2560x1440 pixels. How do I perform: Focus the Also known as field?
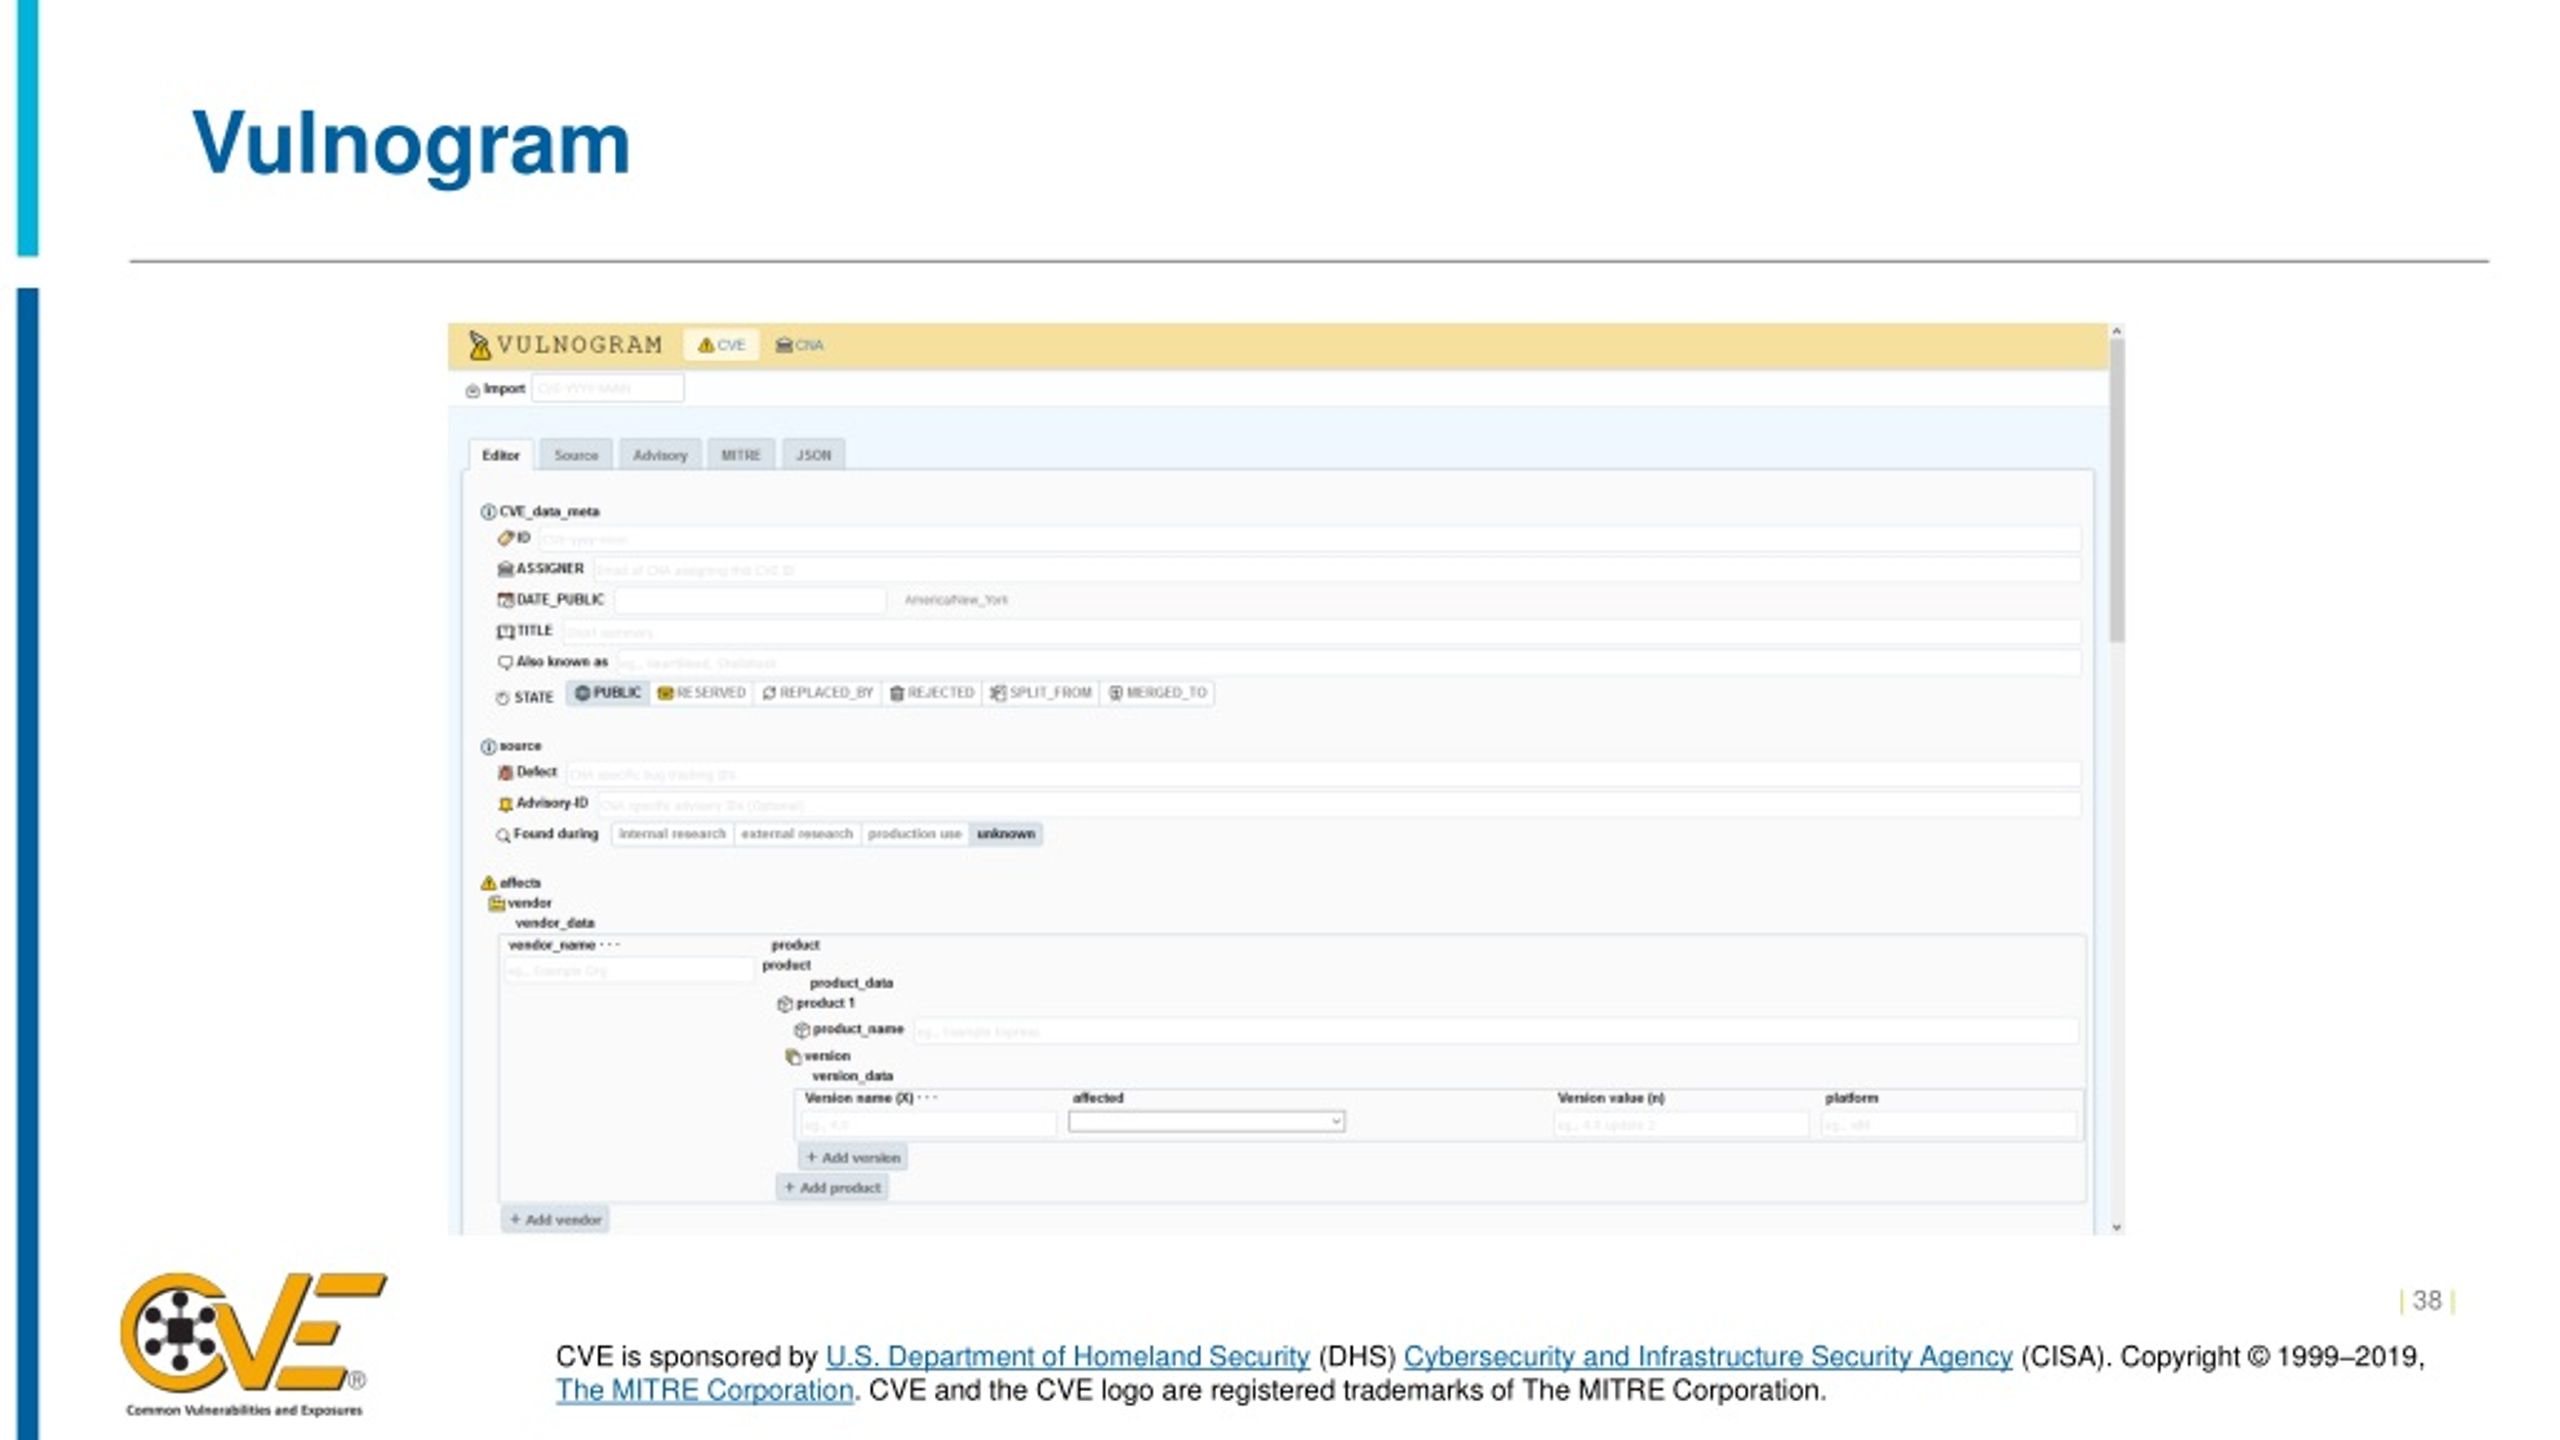point(1349,663)
